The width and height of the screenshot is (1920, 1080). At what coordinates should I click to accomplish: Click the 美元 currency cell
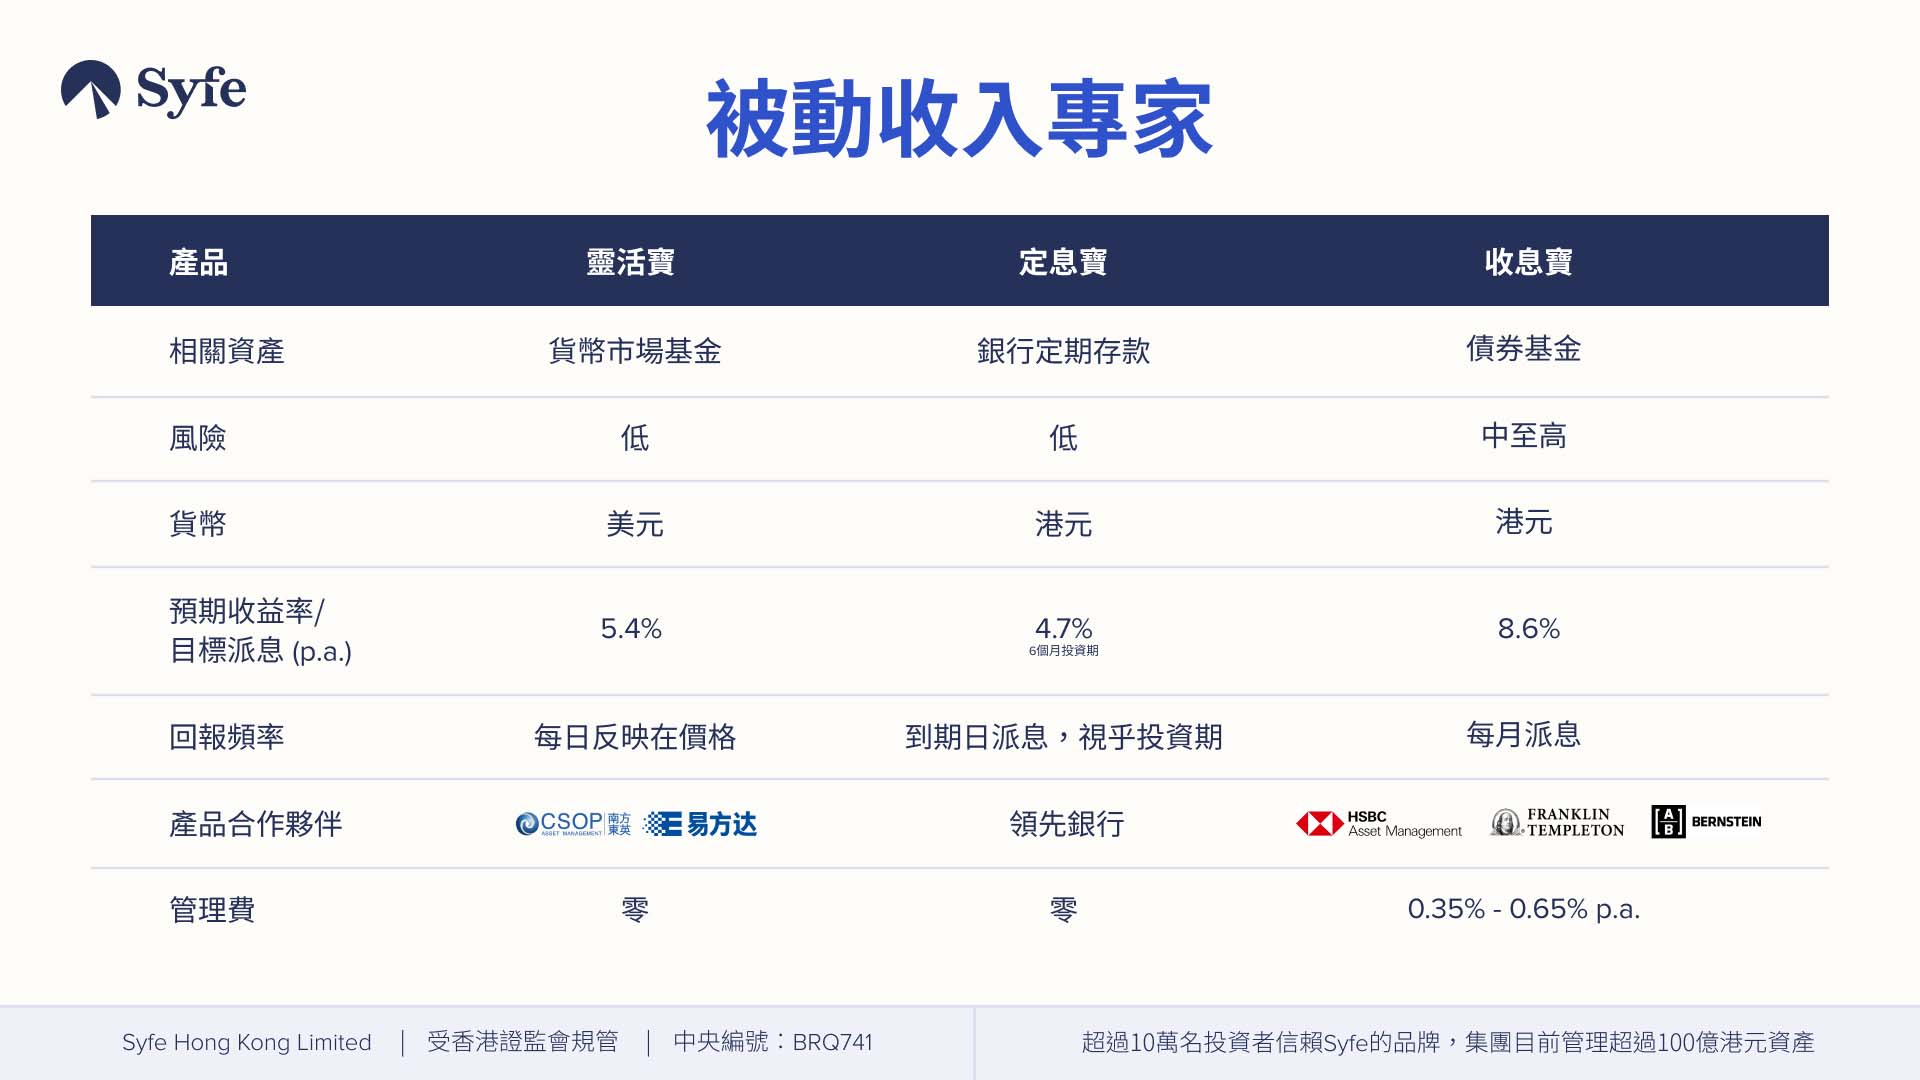(x=635, y=524)
